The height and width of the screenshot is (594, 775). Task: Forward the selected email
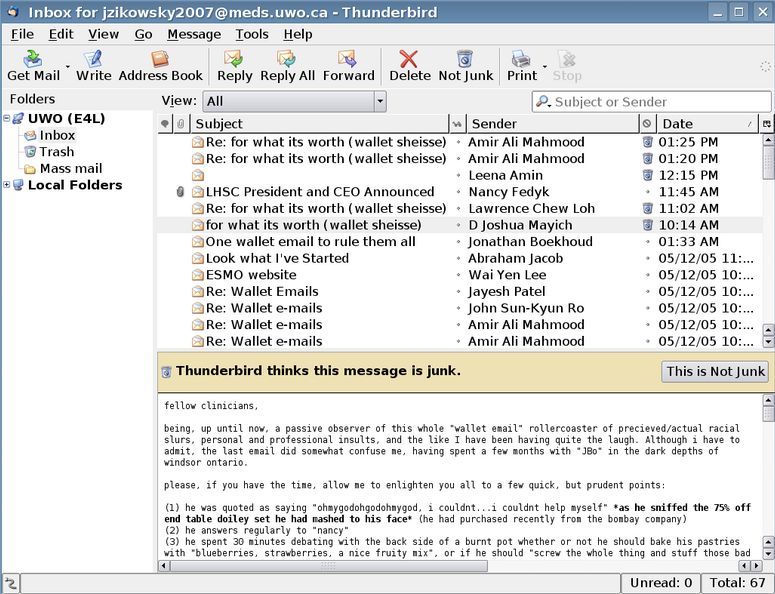[348, 65]
